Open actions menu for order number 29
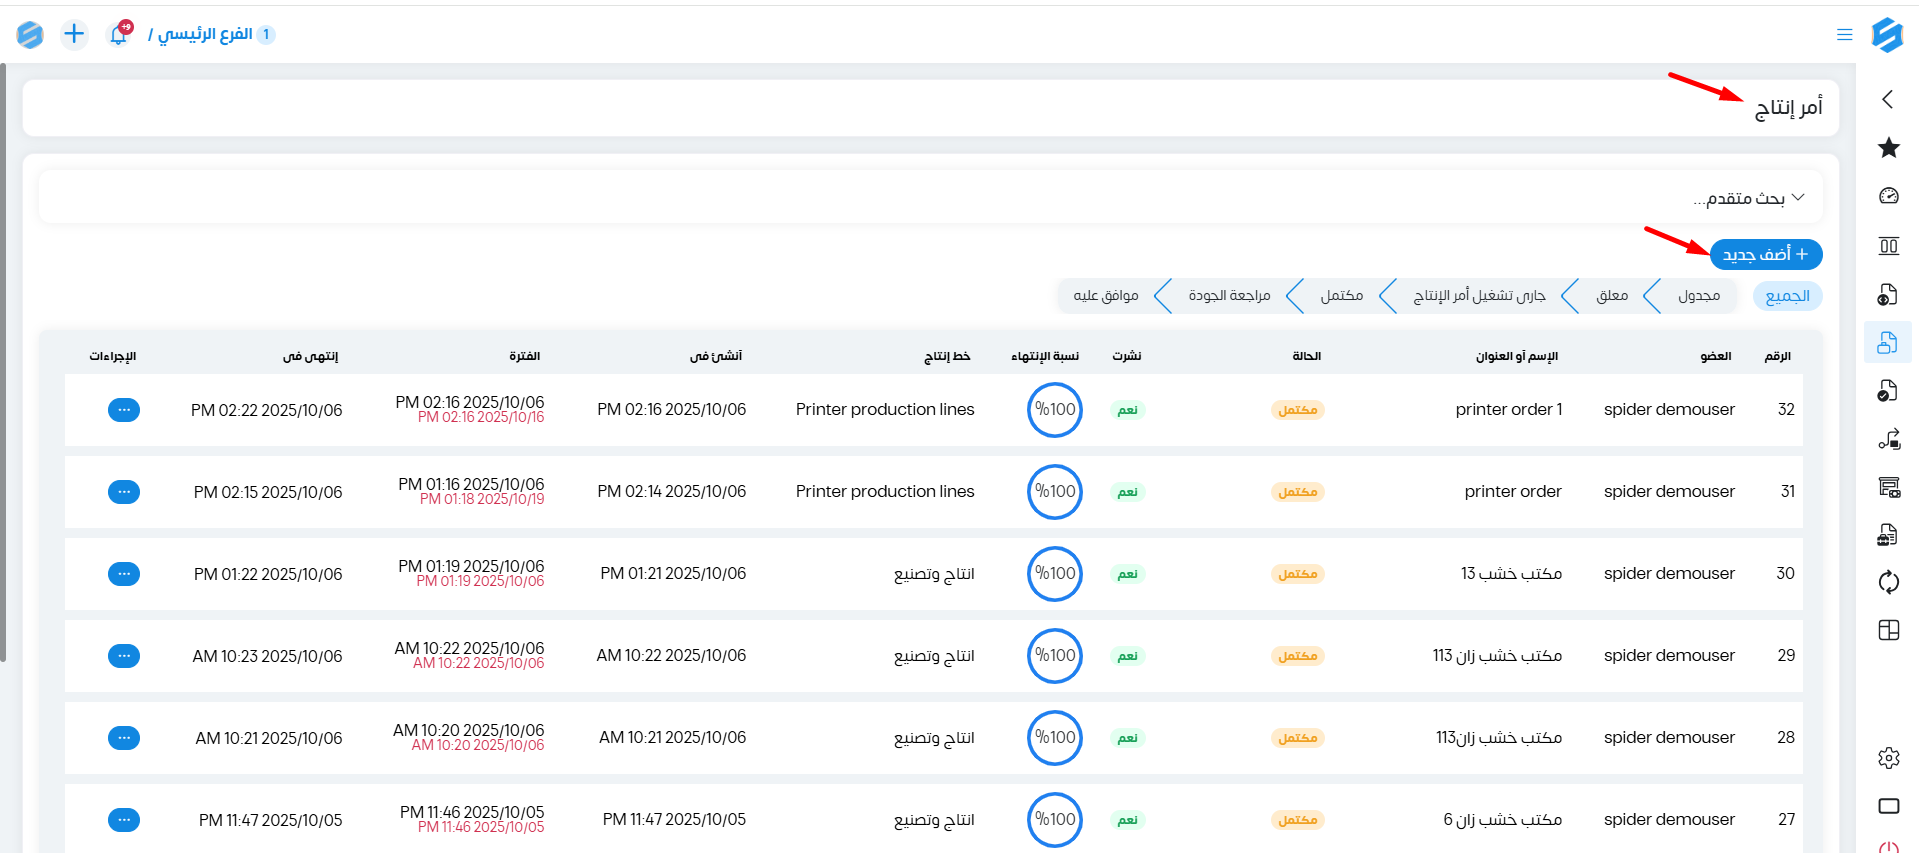This screenshot has height=853, width=1919. (x=124, y=656)
